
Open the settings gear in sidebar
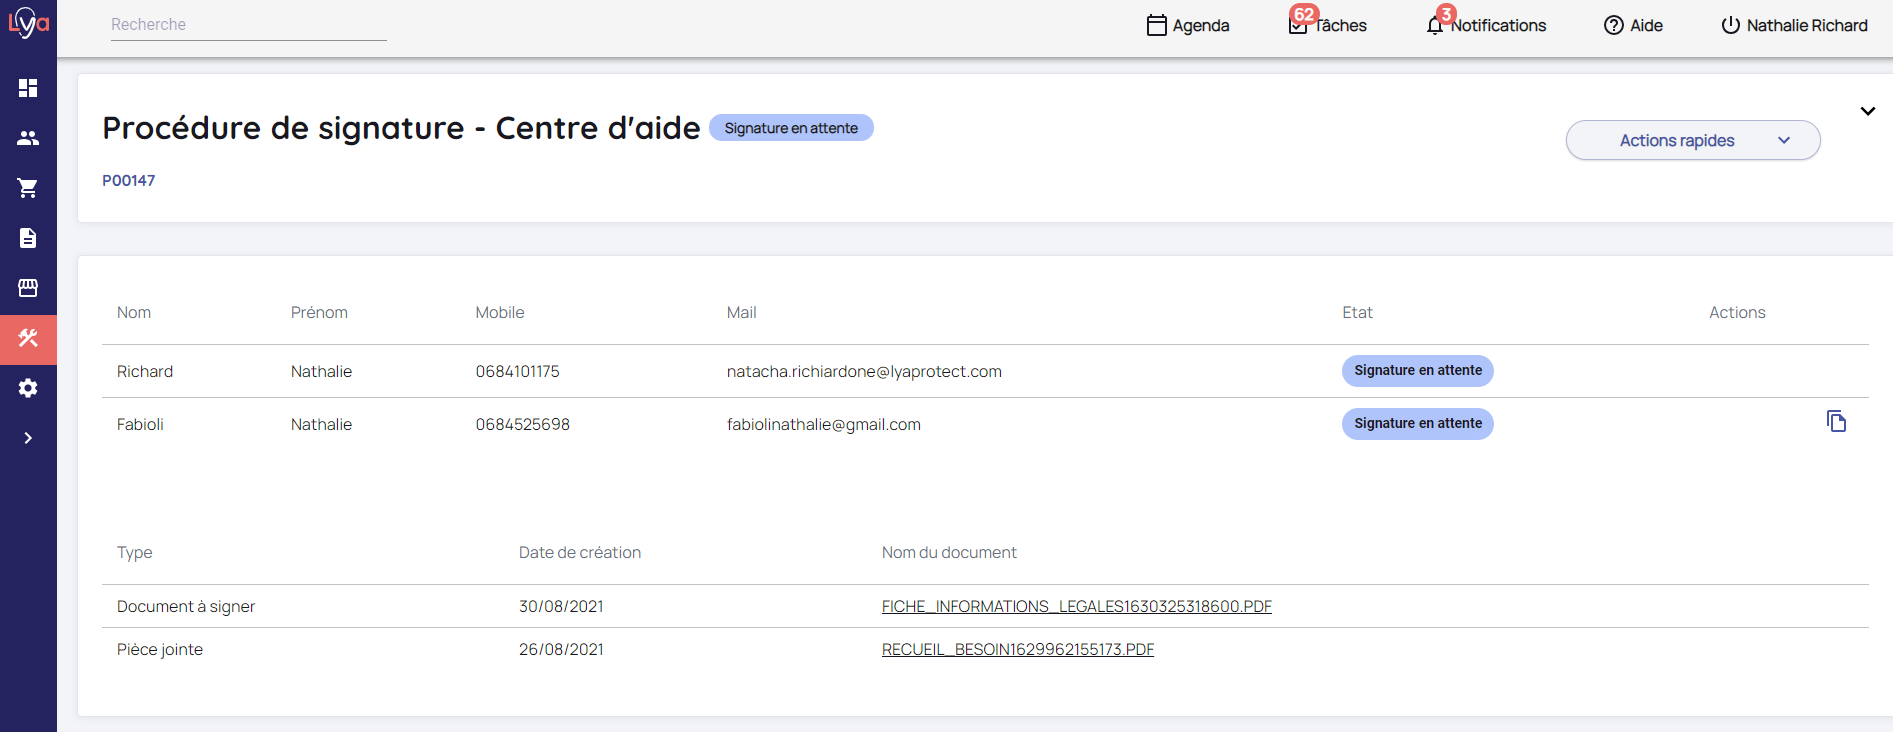28,388
